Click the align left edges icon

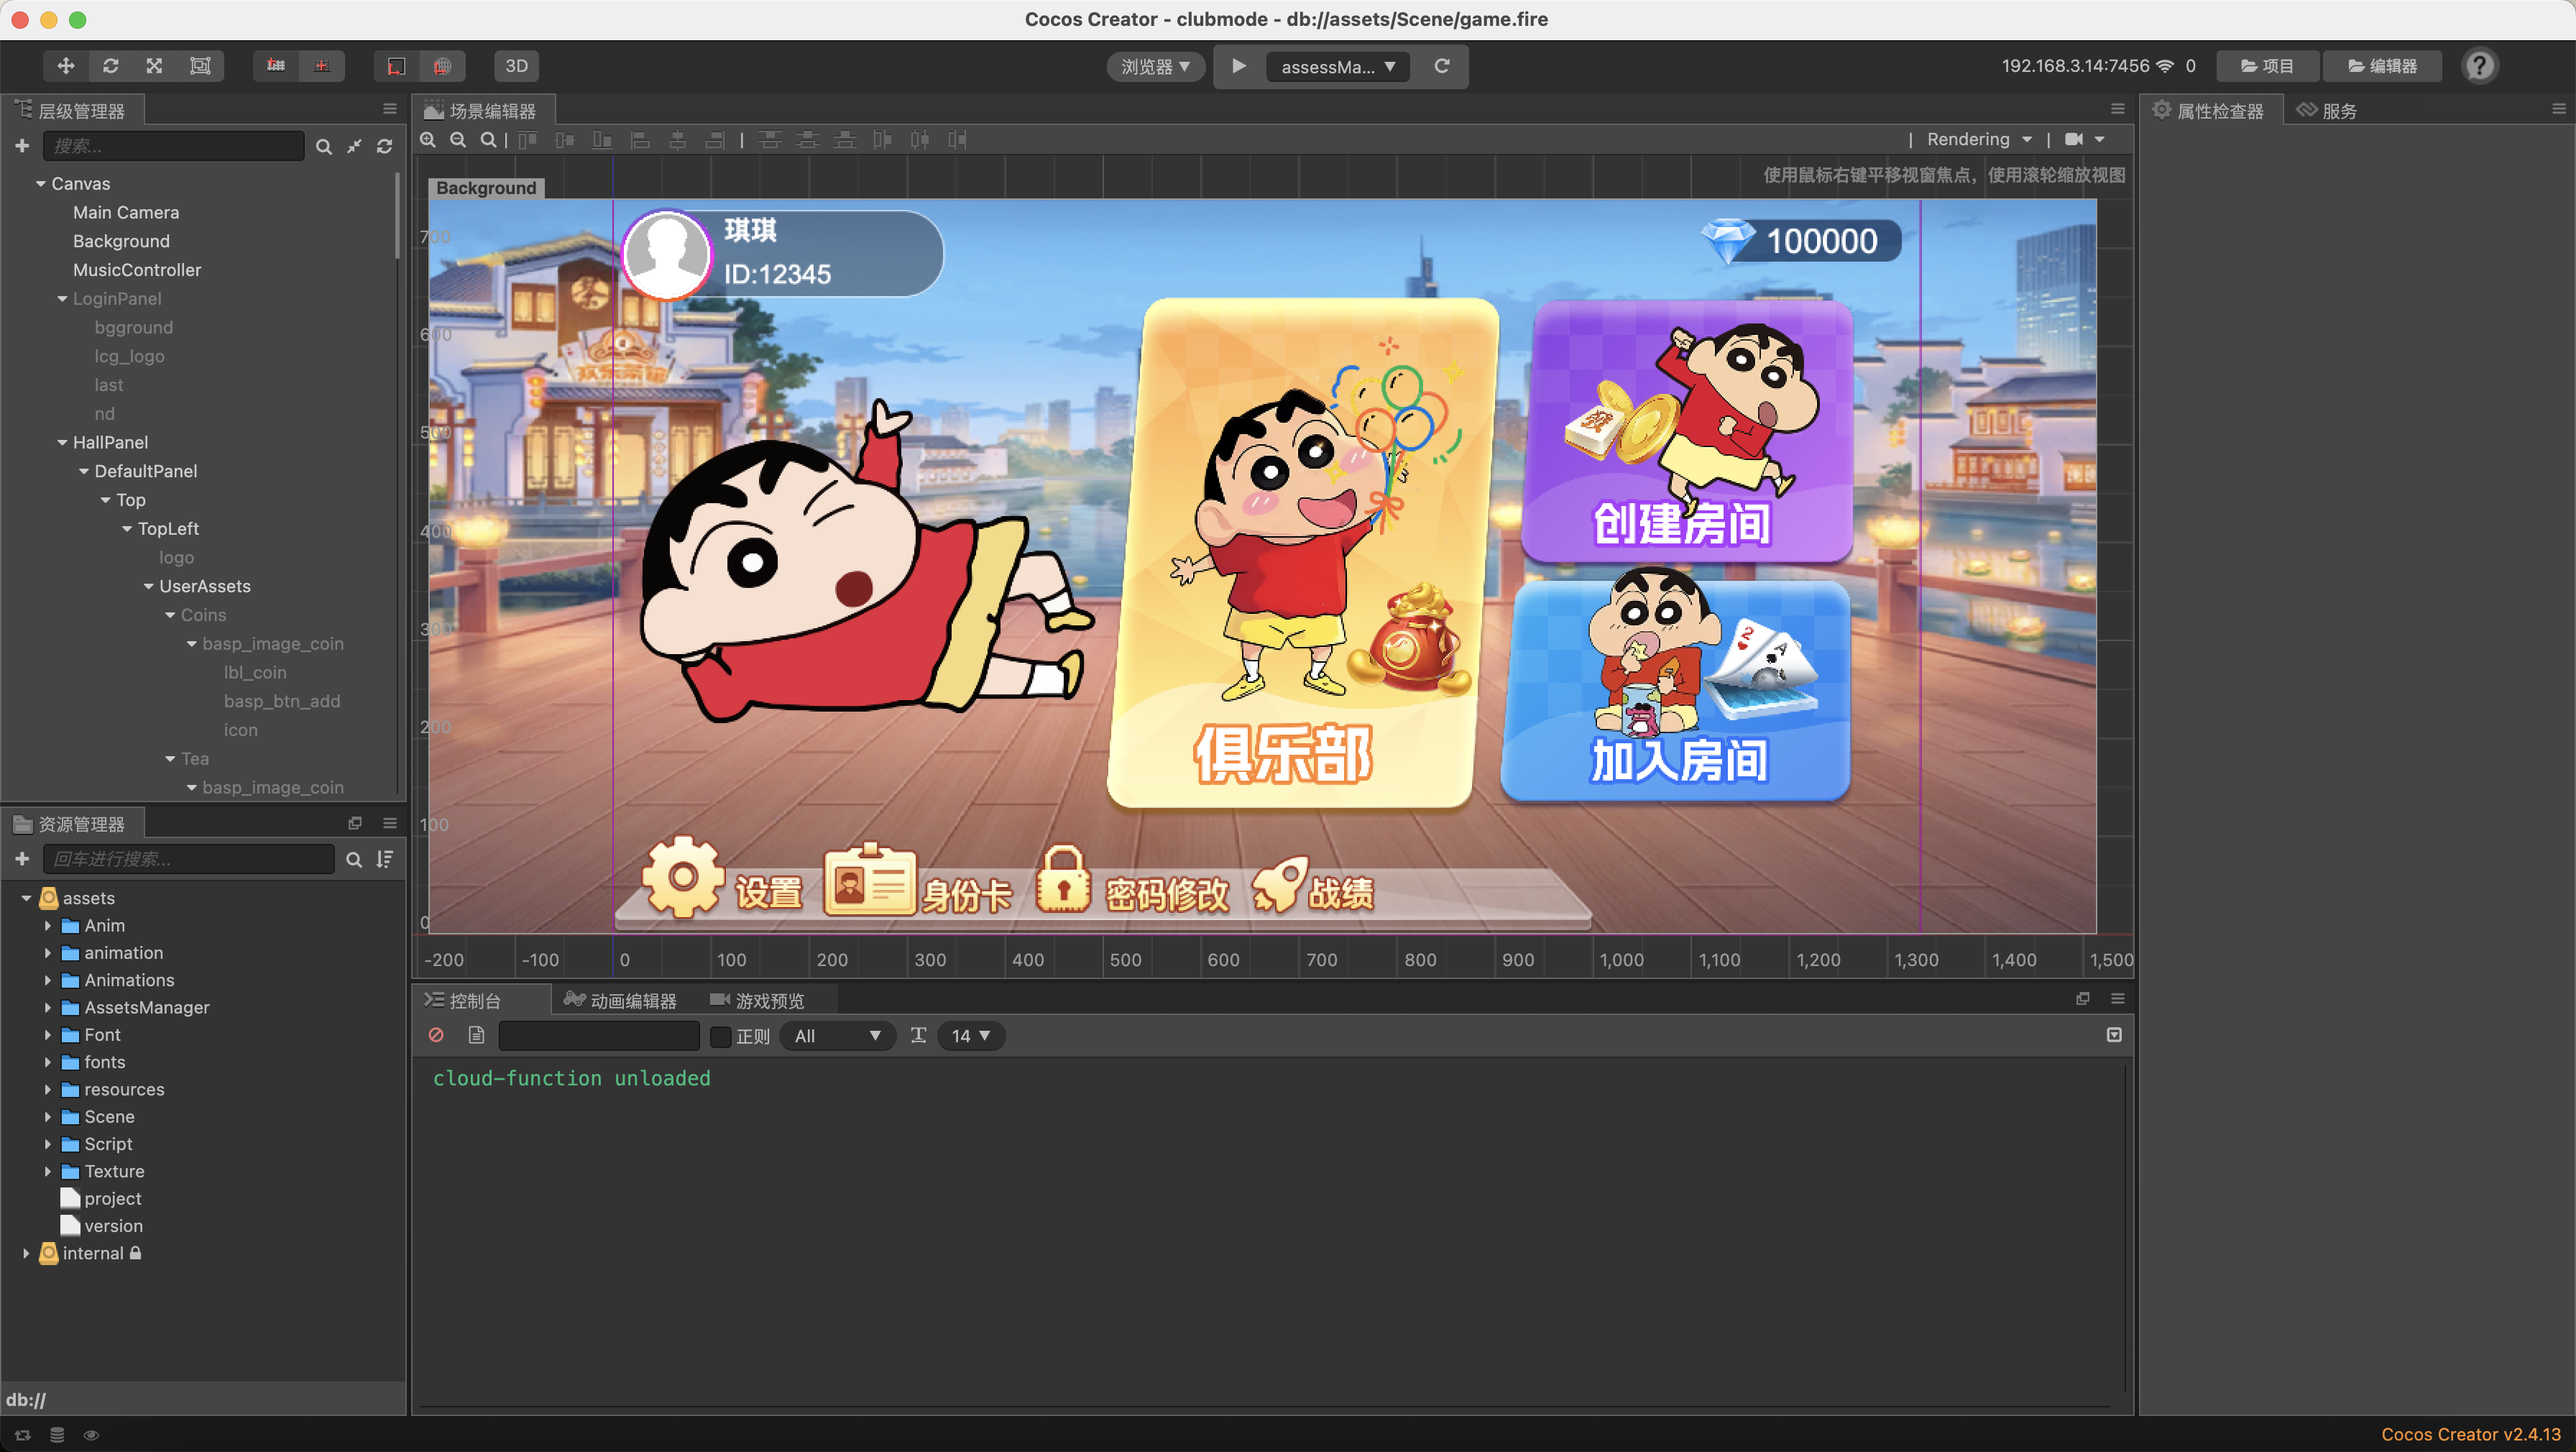point(640,140)
